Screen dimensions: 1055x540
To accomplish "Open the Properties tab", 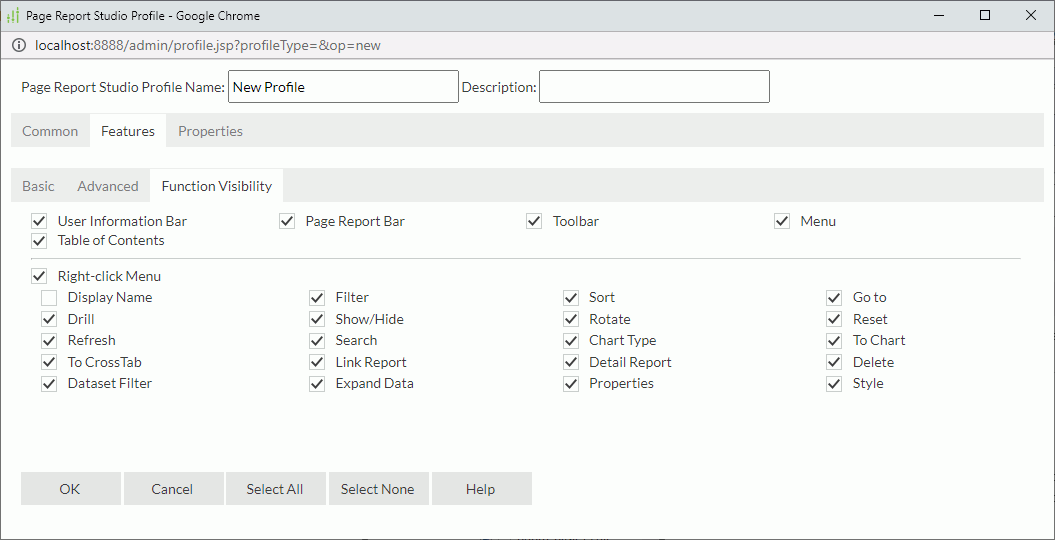I will [x=210, y=131].
